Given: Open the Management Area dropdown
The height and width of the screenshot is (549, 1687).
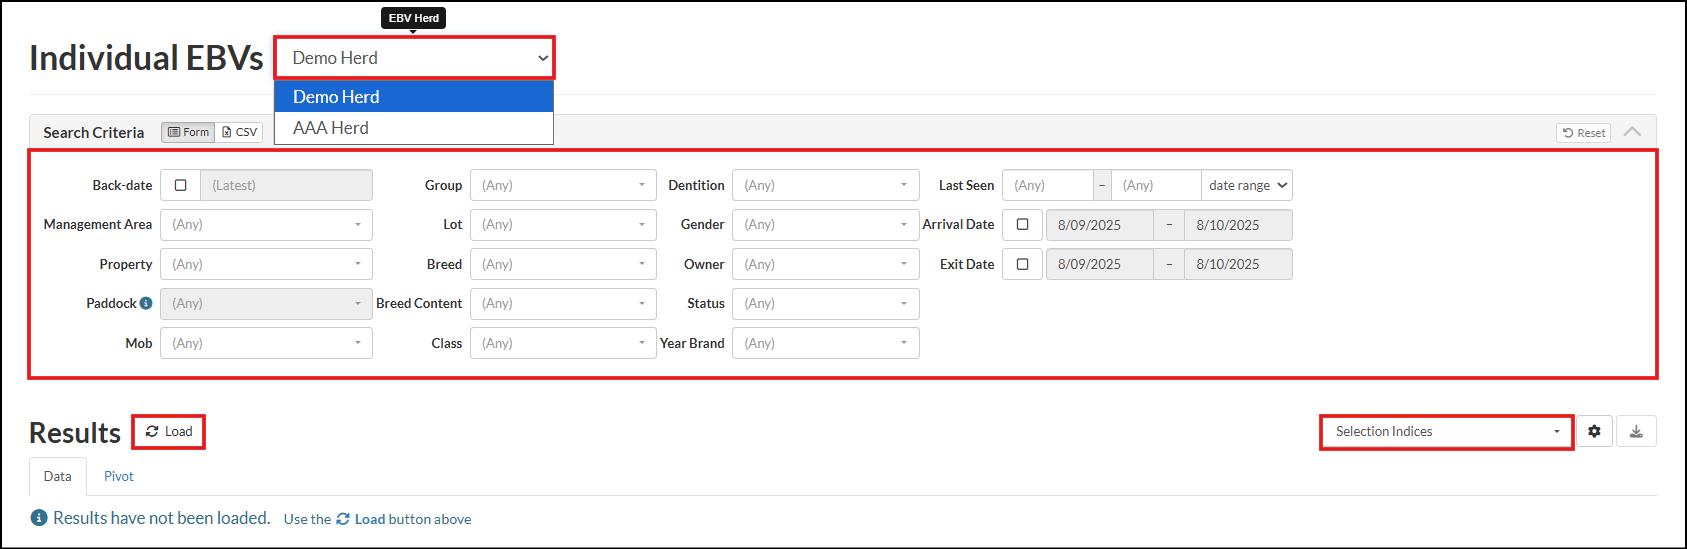Looking at the screenshot, I should click(x=266, y=225).
